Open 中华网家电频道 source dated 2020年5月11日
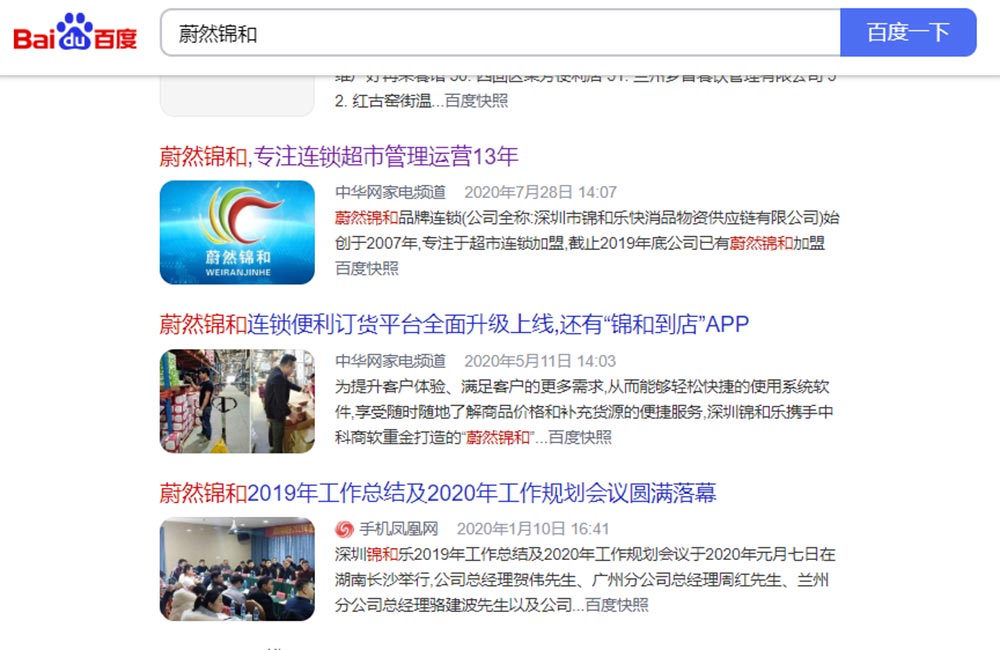 tap(390, 361)
